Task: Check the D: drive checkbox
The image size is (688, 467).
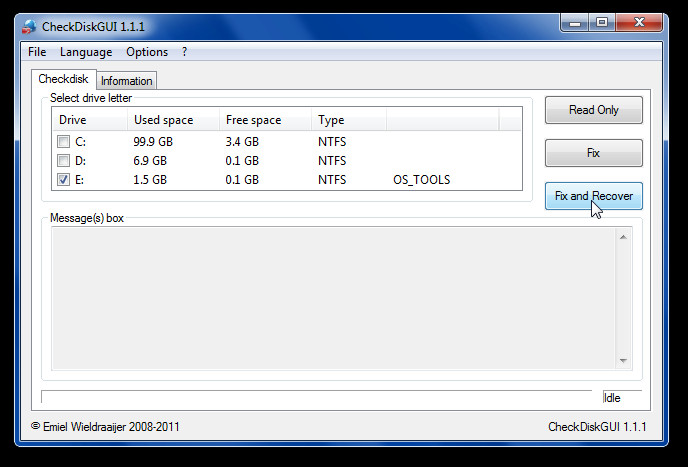Action: point(63,161)
